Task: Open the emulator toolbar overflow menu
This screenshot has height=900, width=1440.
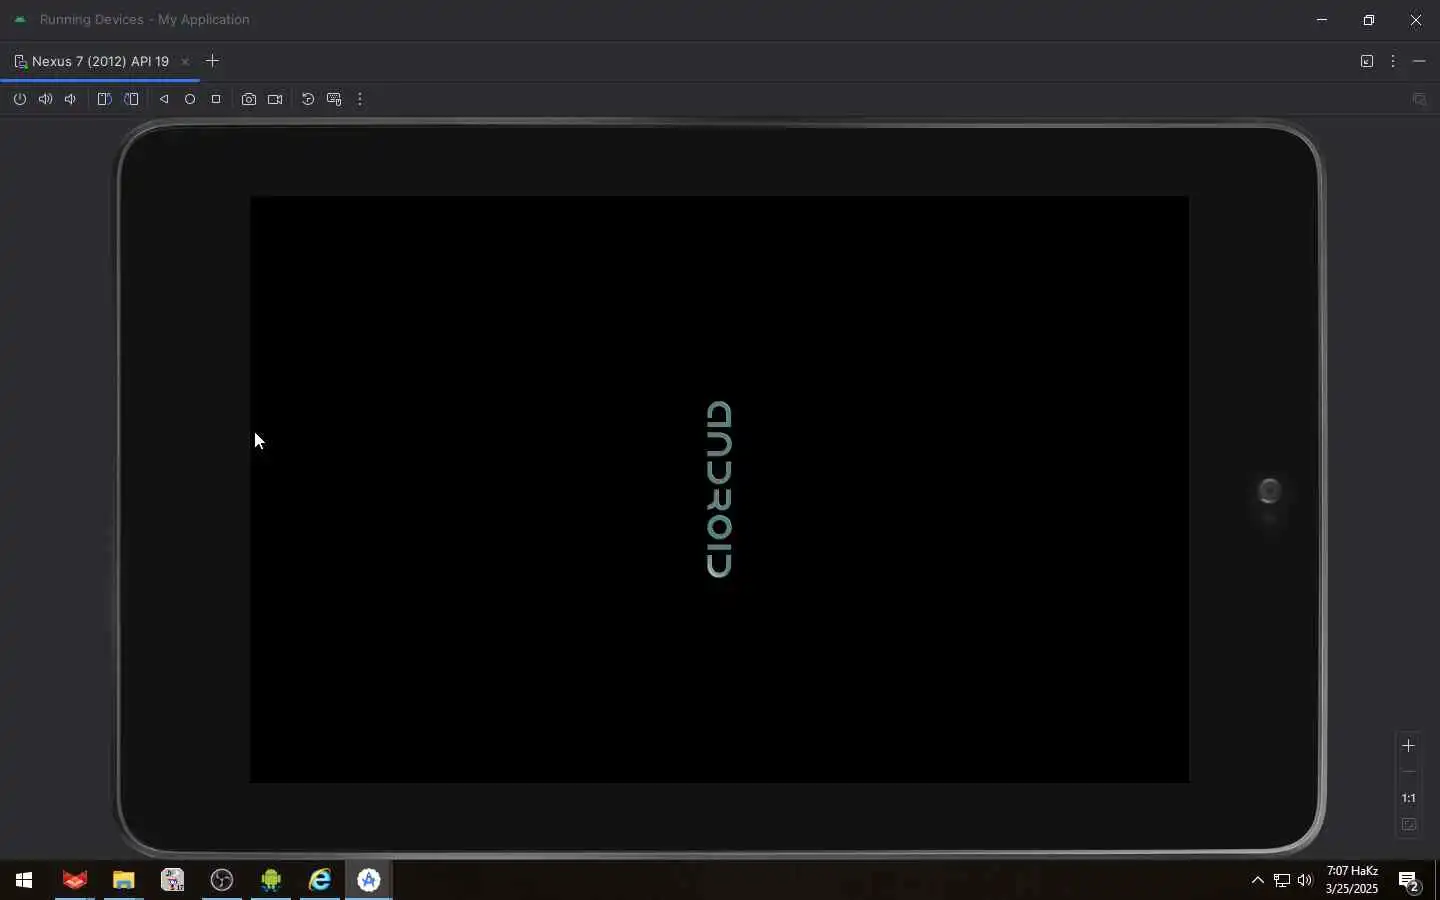Action: (360, 99)
